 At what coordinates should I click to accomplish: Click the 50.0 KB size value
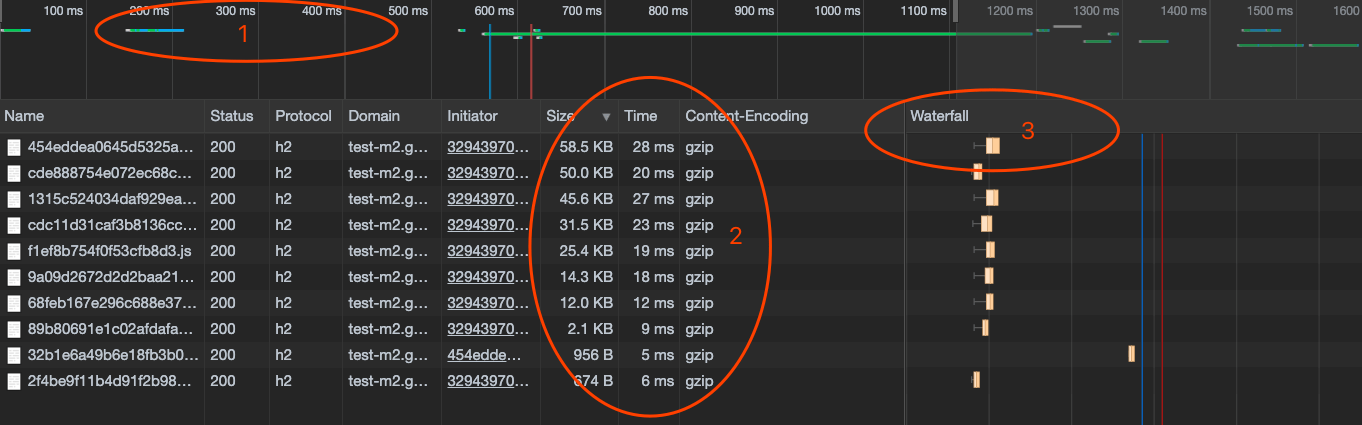click(586, 173)
